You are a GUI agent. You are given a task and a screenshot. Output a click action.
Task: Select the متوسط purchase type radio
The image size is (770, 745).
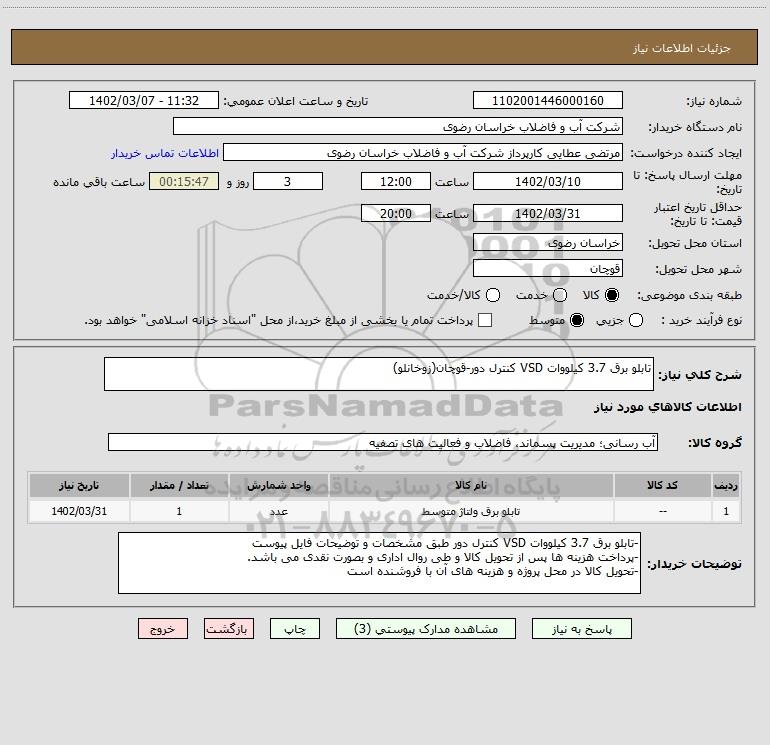pyautogui.click(x=577, y=320)
